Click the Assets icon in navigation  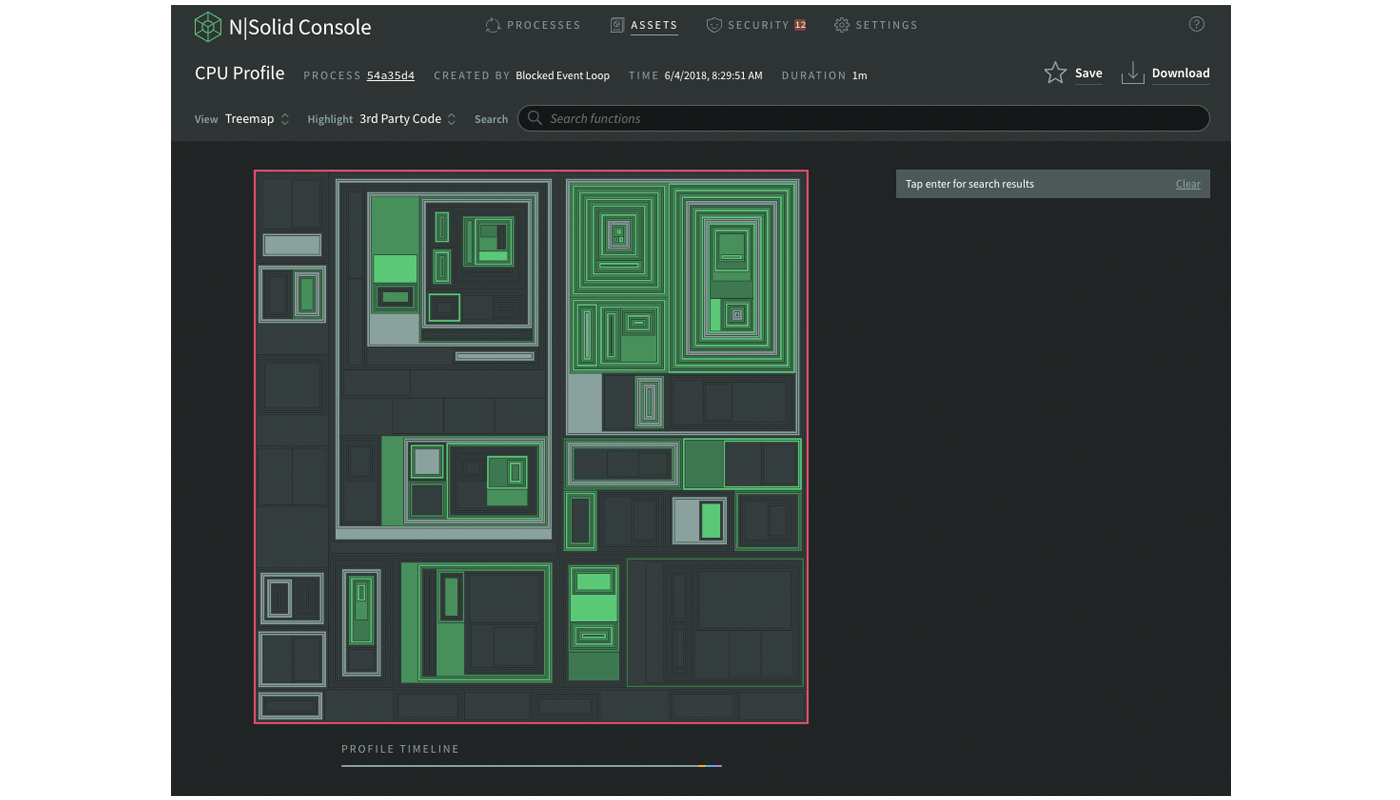coord(617,25)
